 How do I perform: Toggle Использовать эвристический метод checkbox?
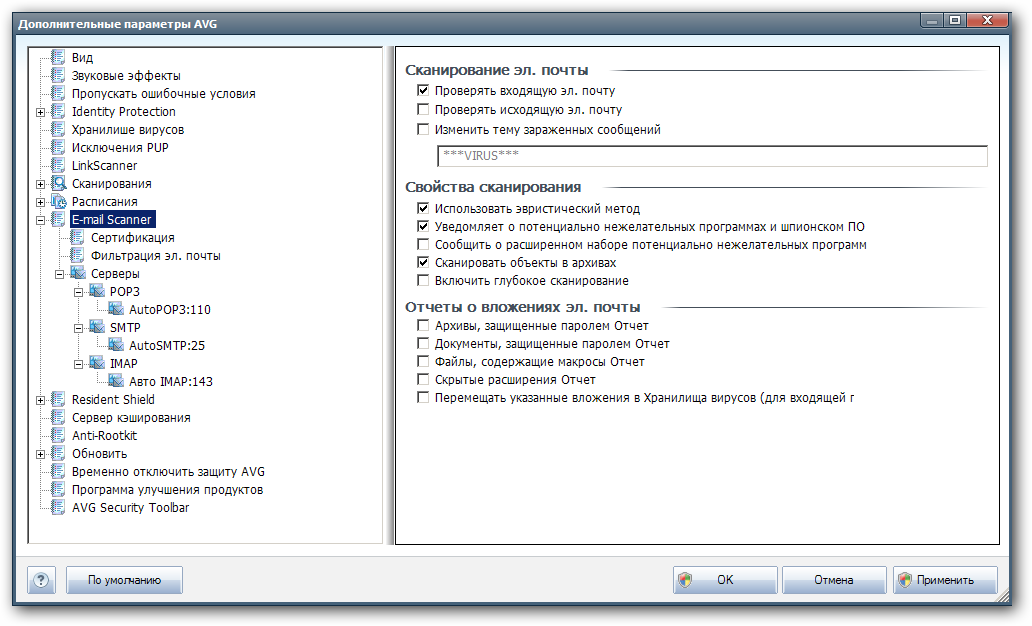(x=423, y=208)
